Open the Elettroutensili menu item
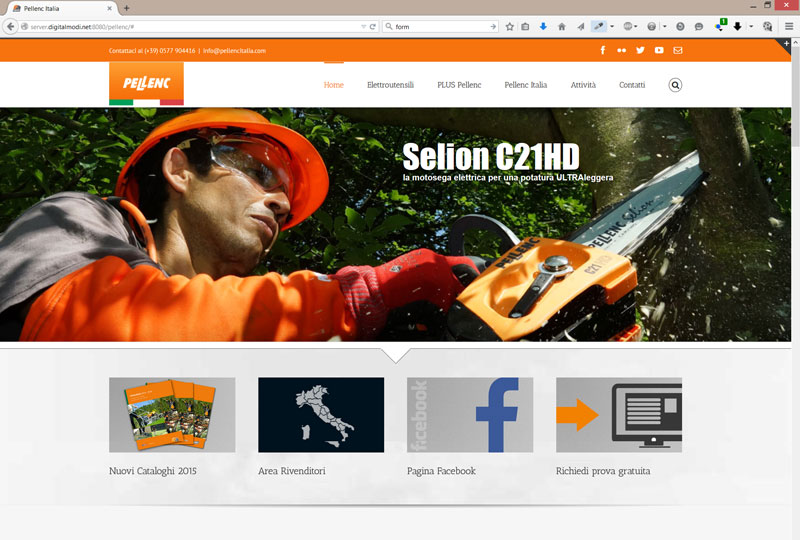The height and width of the screenshot is (540, 800). click(x=390, y=85)
